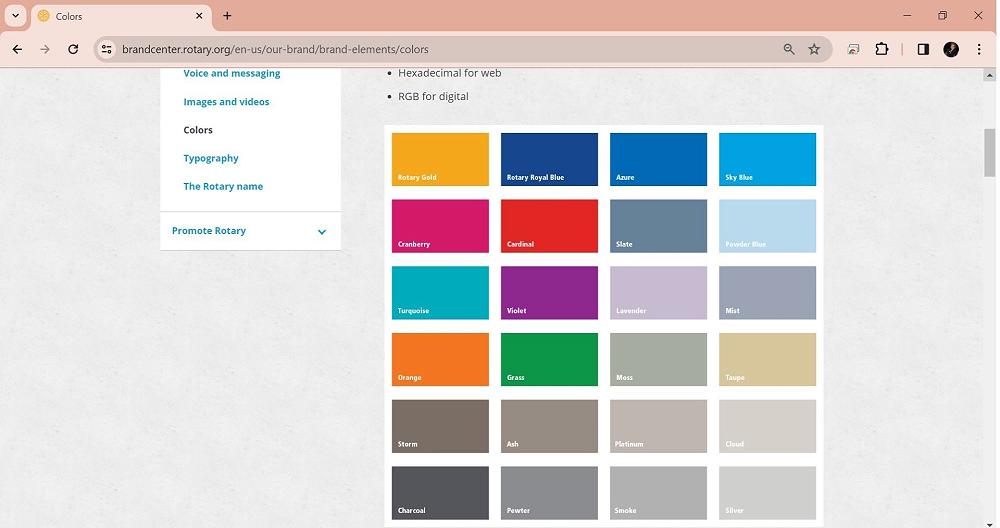Open the media control cast icon
This screenshot has height=528, width=1000.
(x=853, y=49)
